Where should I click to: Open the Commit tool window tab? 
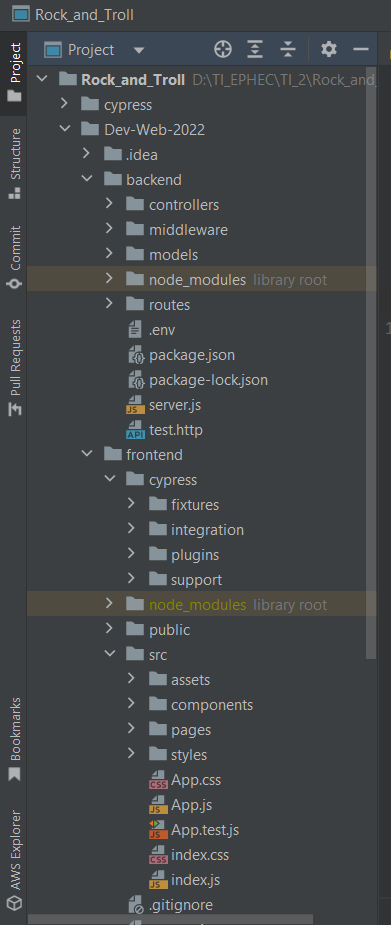pyautogui.click(x=14, y=257)
